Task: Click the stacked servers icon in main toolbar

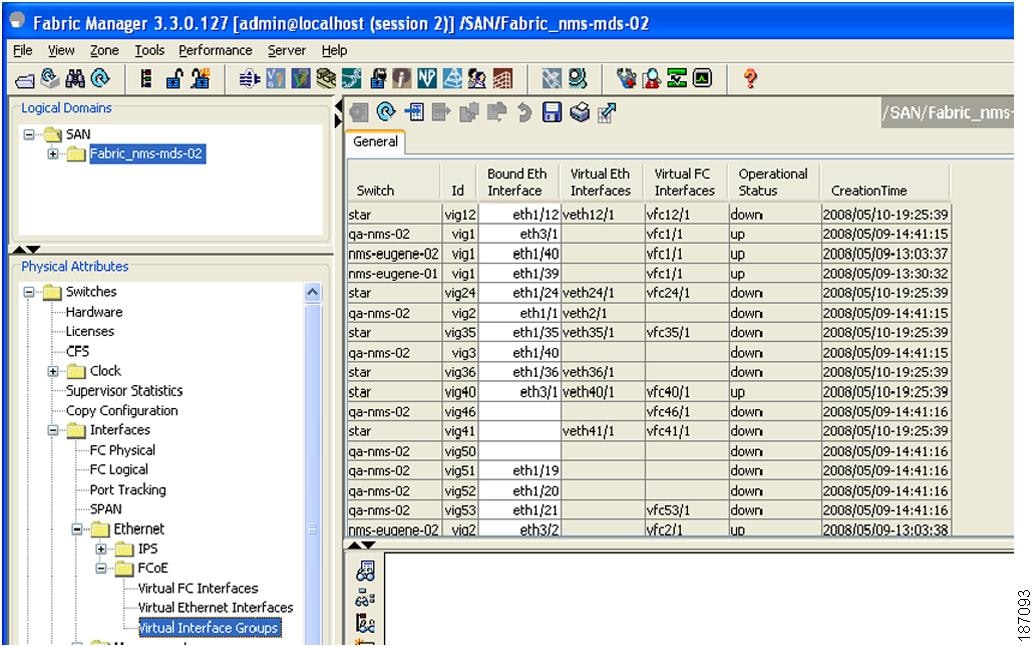Action: pos(325,78)
